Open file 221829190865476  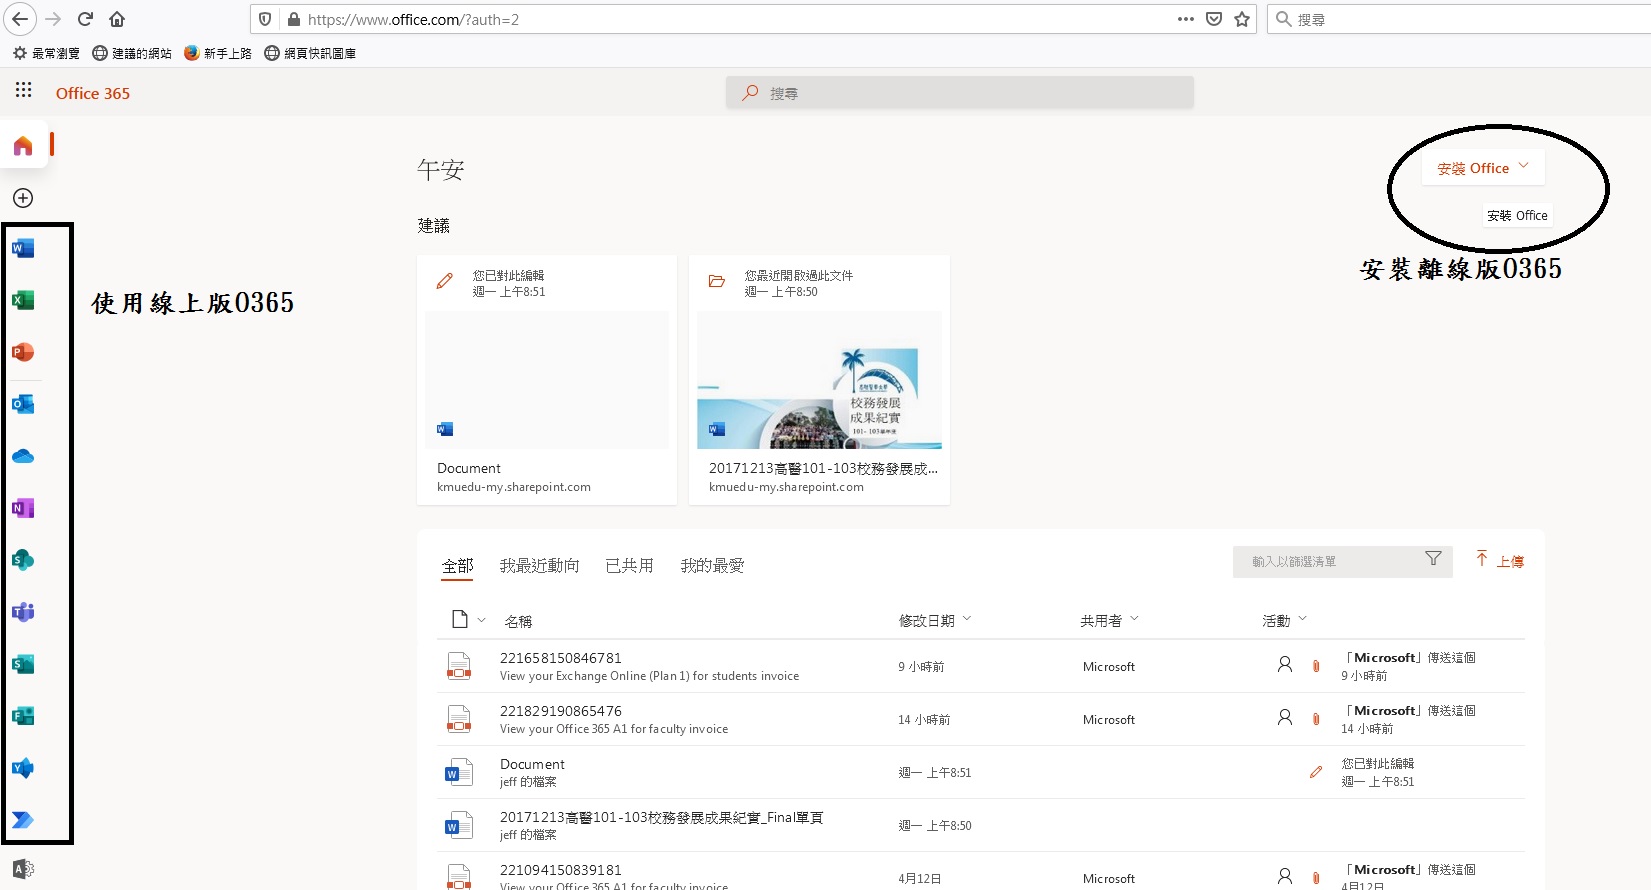(561, 711)
